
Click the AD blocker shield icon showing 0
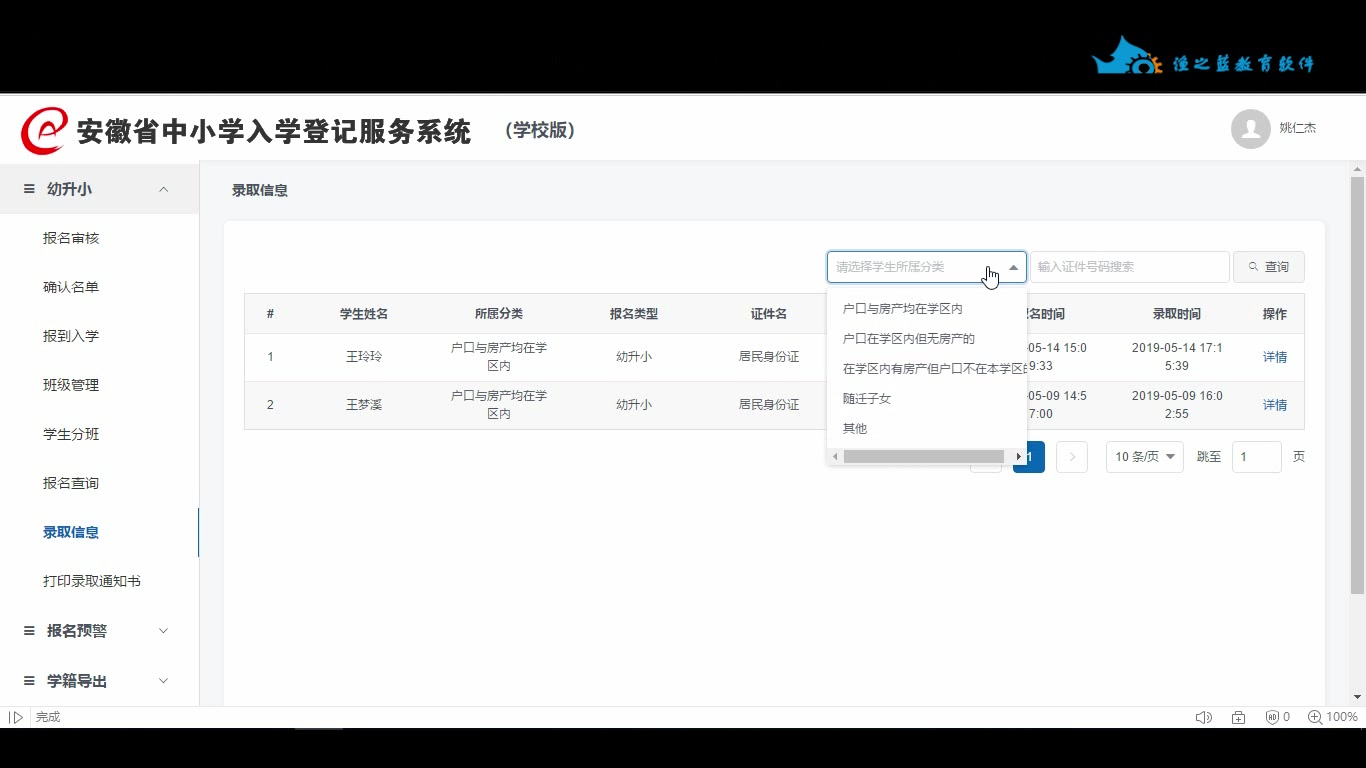pos(1271,717)
